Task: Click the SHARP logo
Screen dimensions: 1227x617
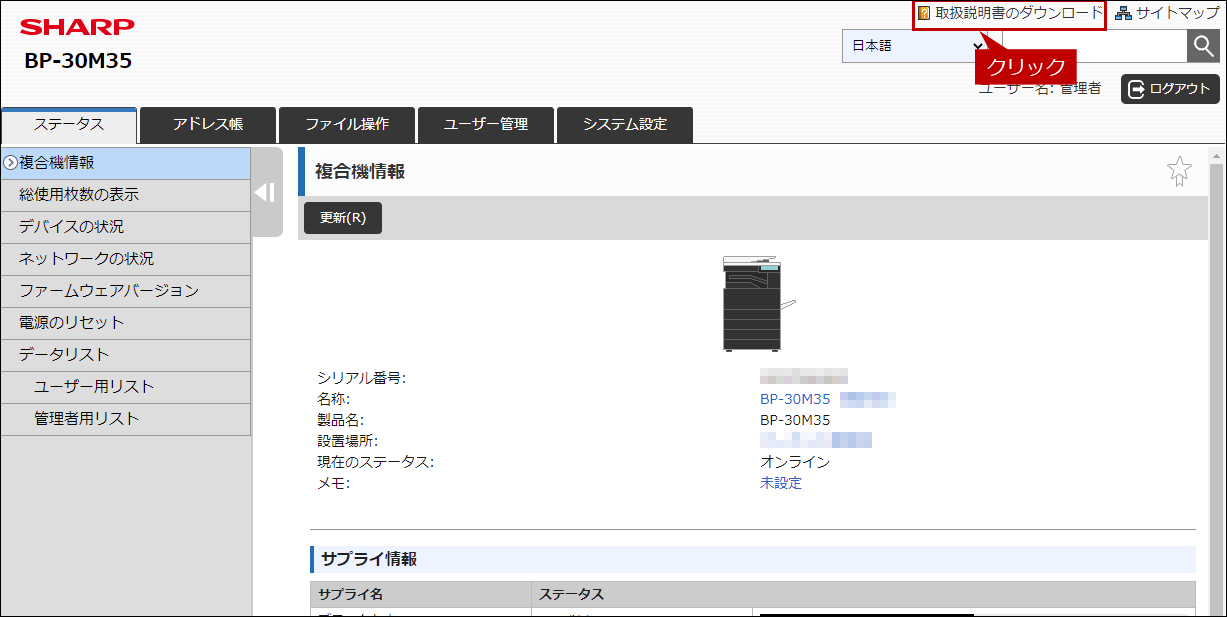Action: click(x=77, y=27)
